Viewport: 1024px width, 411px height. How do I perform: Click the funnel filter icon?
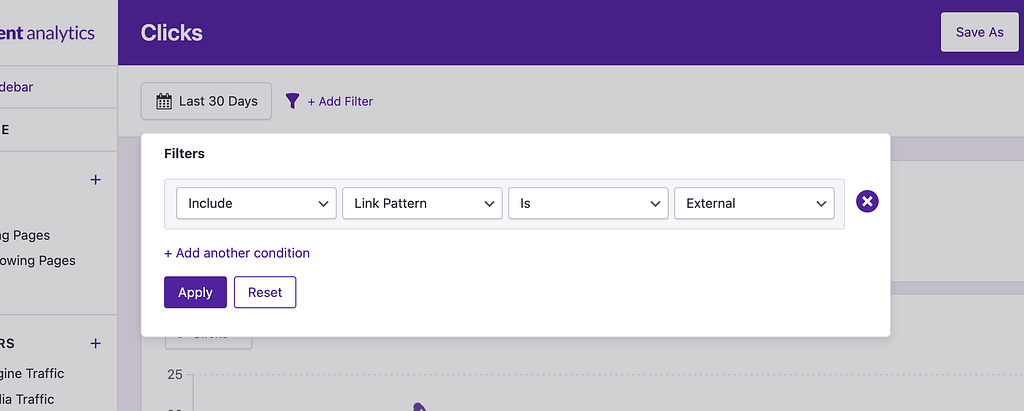coord(292,101)
